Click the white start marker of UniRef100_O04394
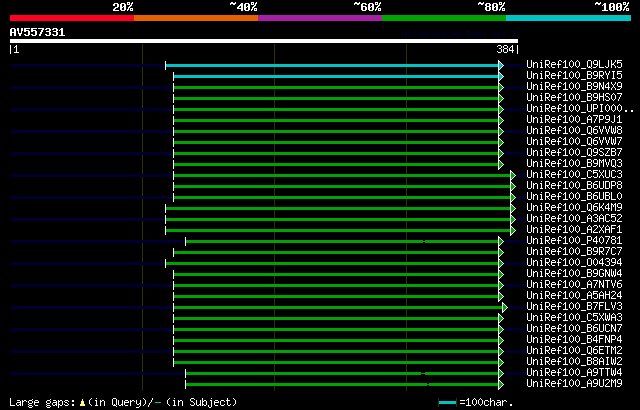This screenshot has width=640, height=410. (x=166, y=264)
